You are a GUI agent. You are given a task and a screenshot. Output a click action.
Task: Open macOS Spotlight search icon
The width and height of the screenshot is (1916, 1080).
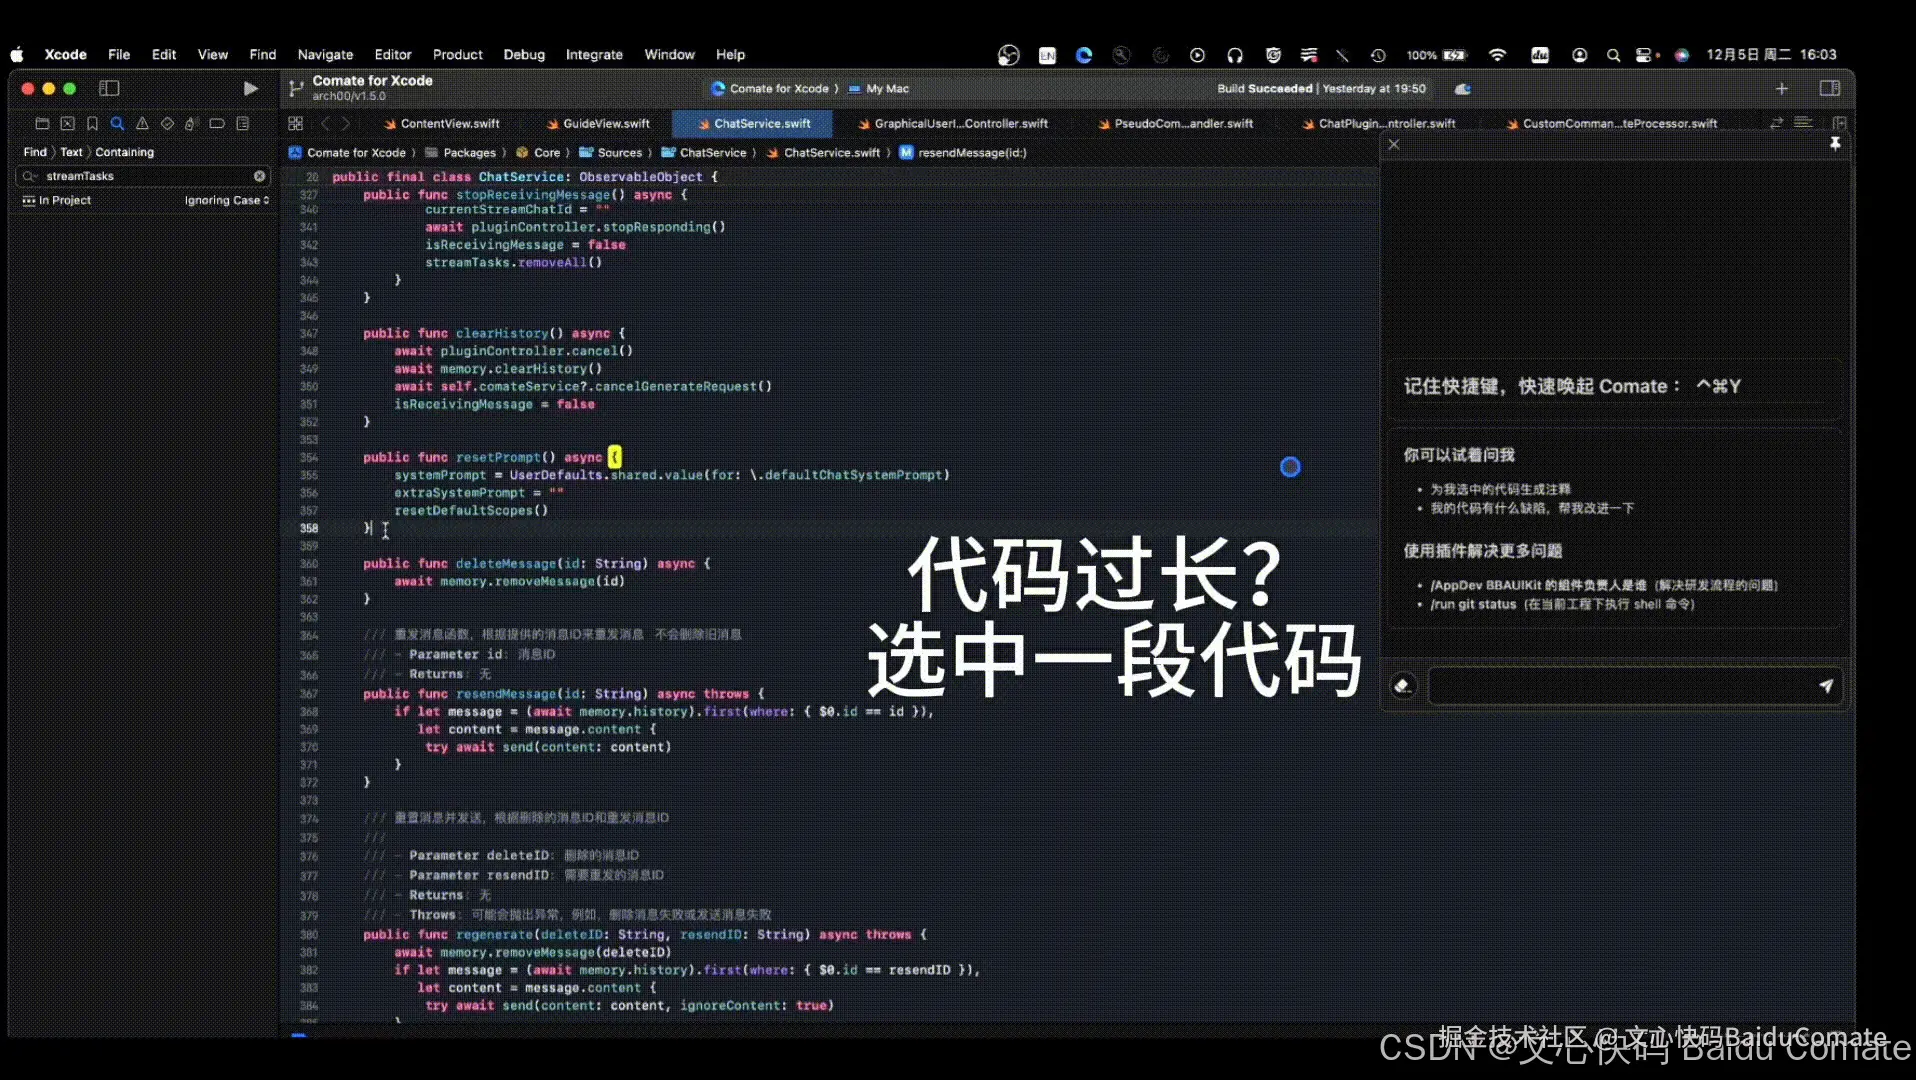tap(1613, 56)
